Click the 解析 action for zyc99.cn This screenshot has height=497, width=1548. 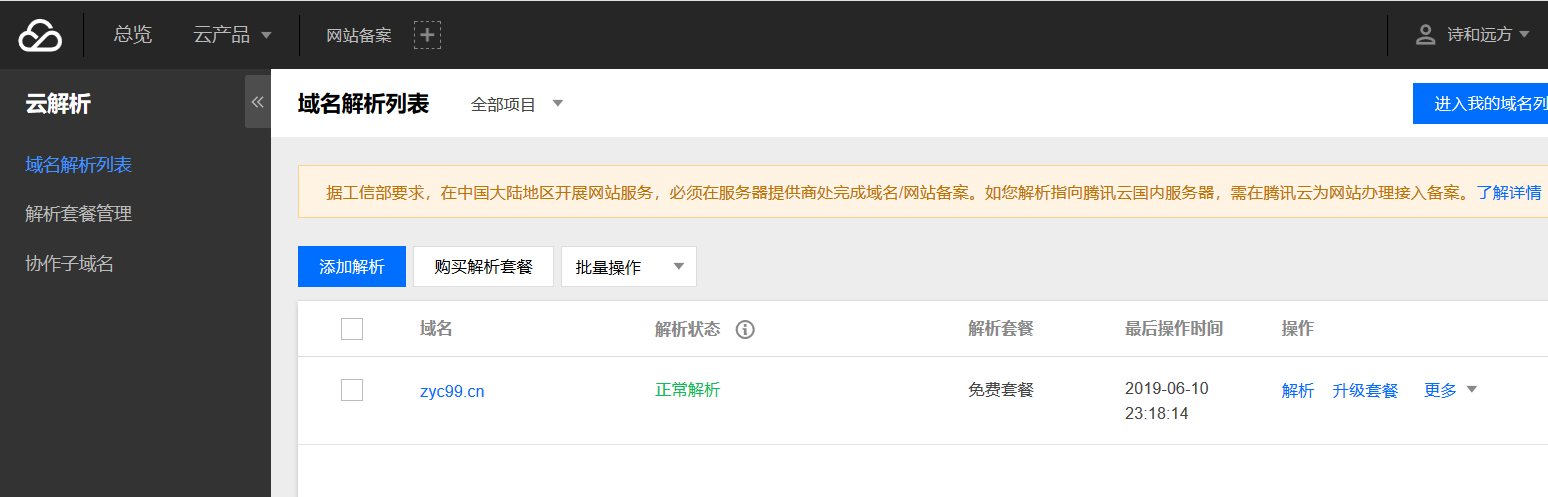tap(1298, 390)
